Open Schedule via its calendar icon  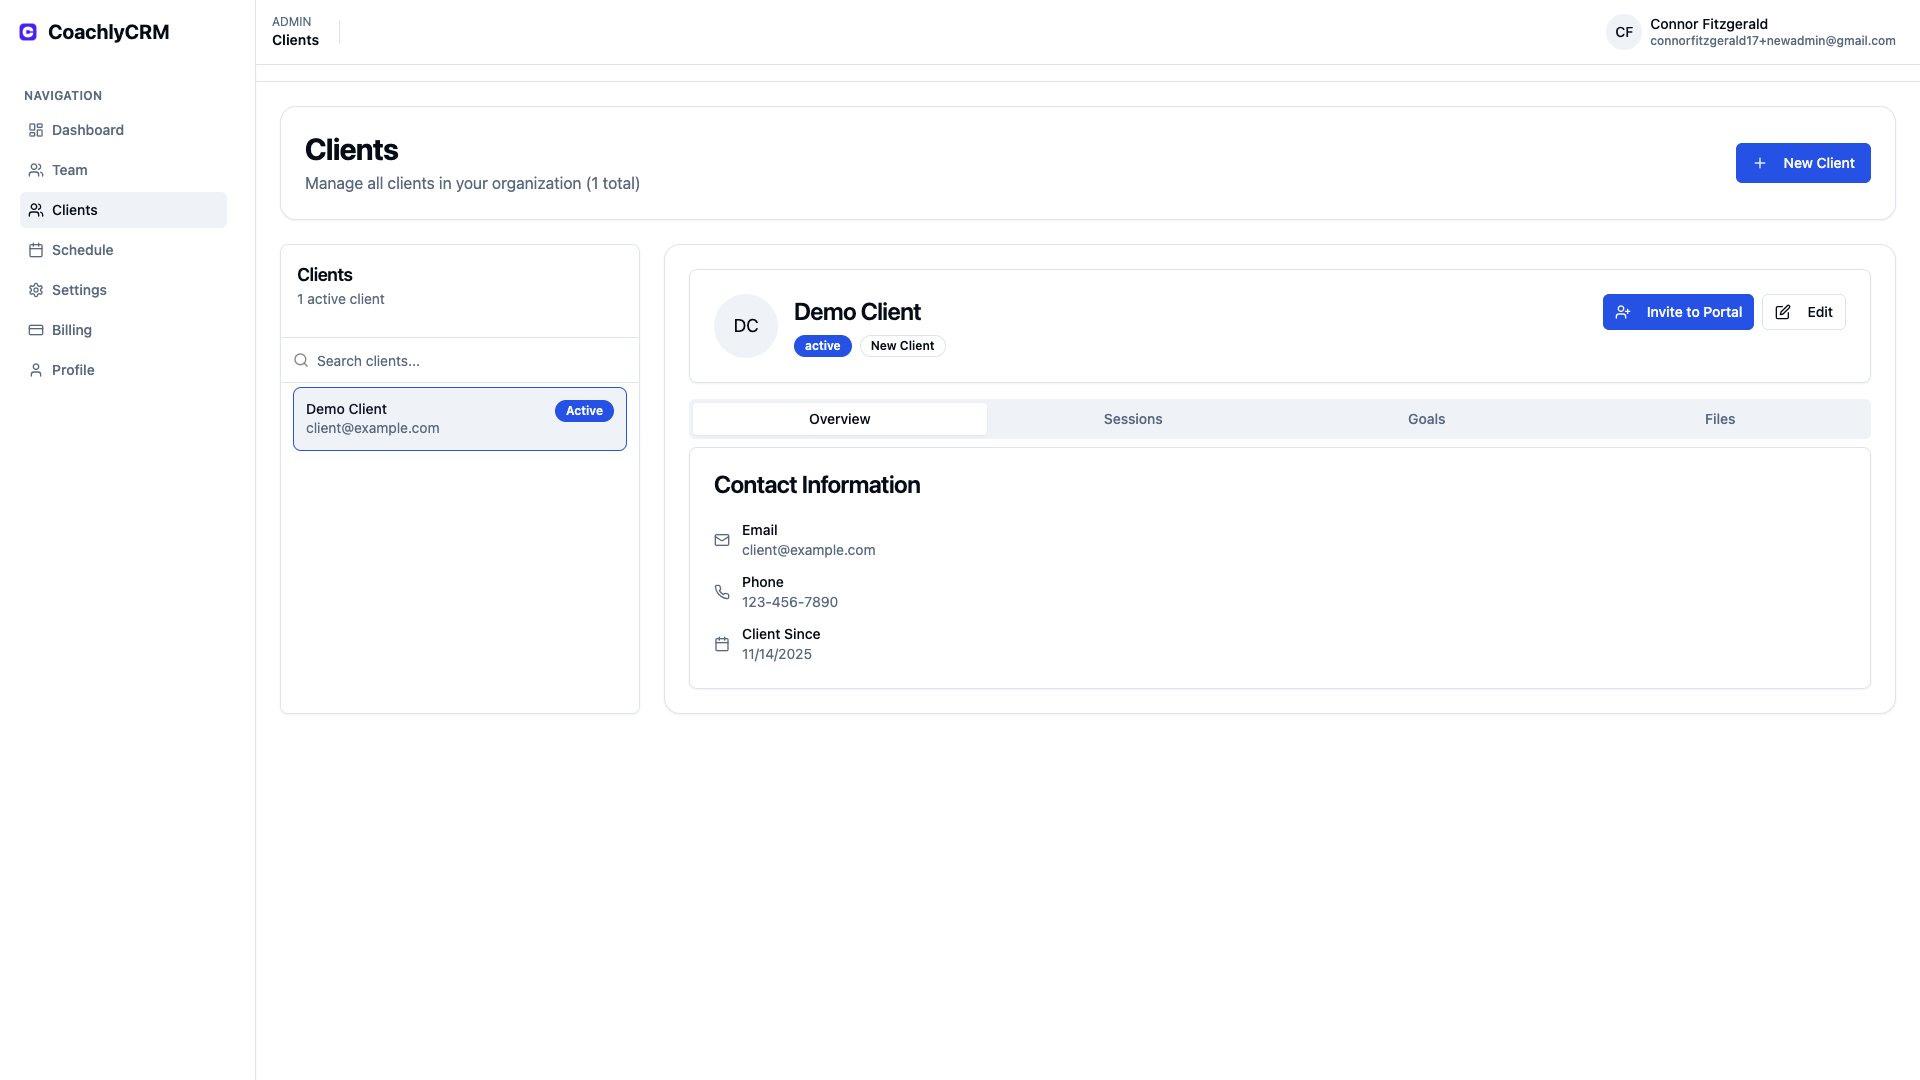tap(36, 250)
